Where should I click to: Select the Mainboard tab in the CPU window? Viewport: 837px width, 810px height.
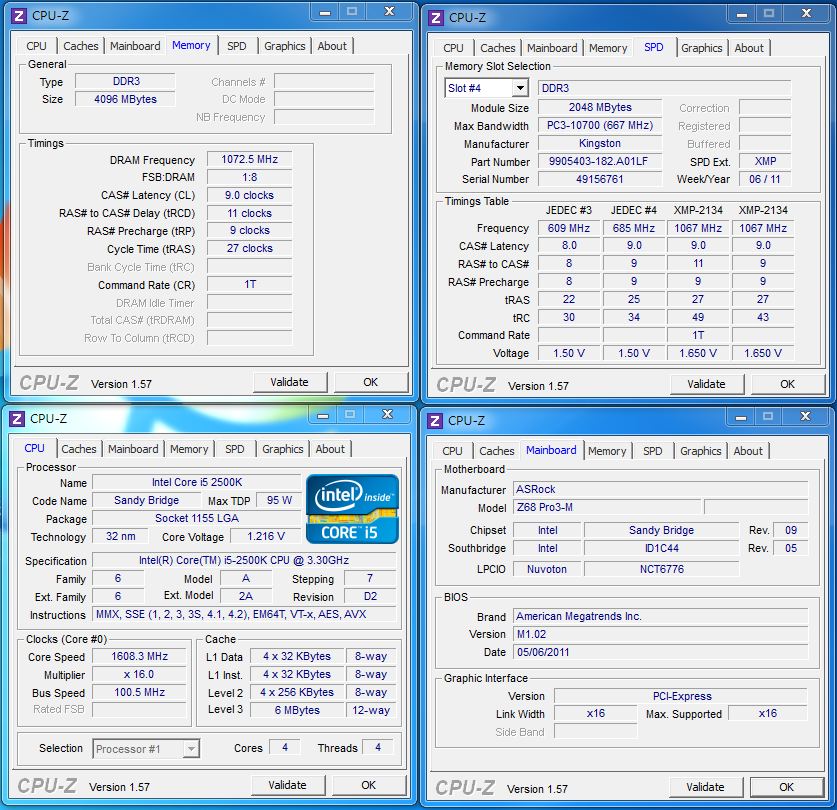[x=133, y=450]
